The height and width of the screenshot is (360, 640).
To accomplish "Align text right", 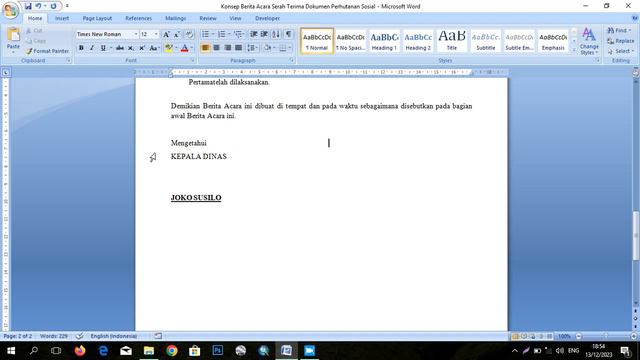I will click(227, 48).
